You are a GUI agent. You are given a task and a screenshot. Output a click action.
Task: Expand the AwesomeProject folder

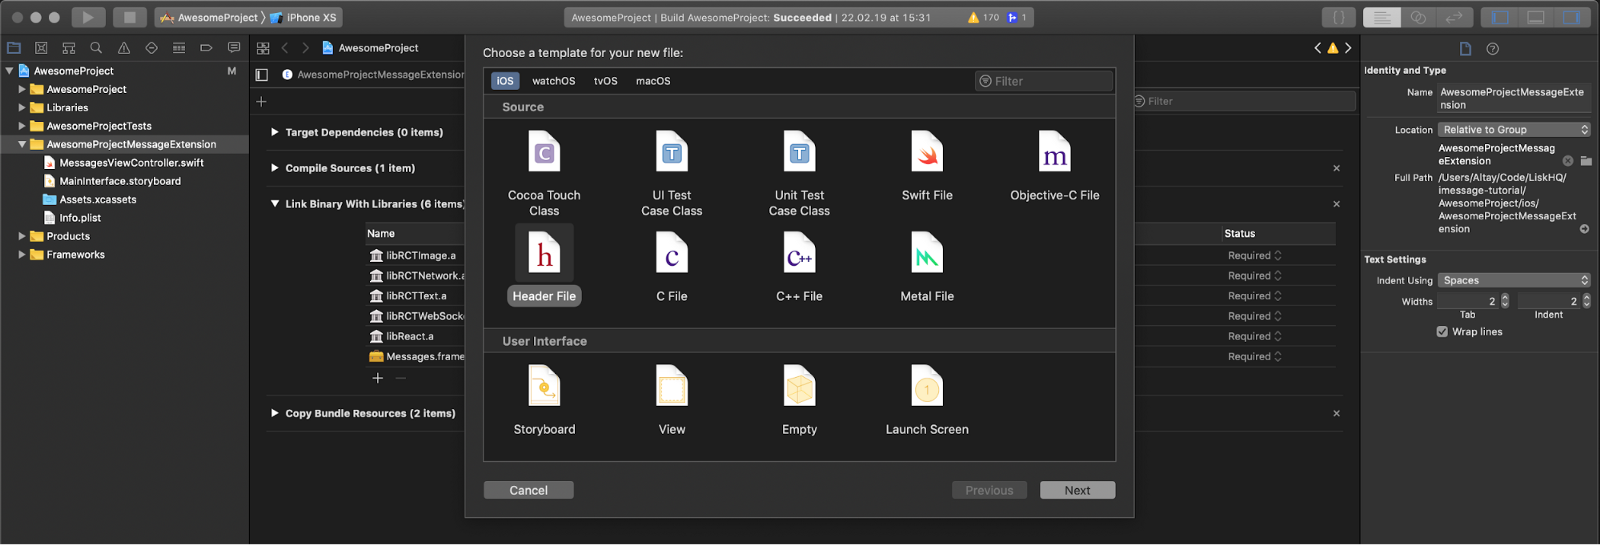click(x=22, y=89)
